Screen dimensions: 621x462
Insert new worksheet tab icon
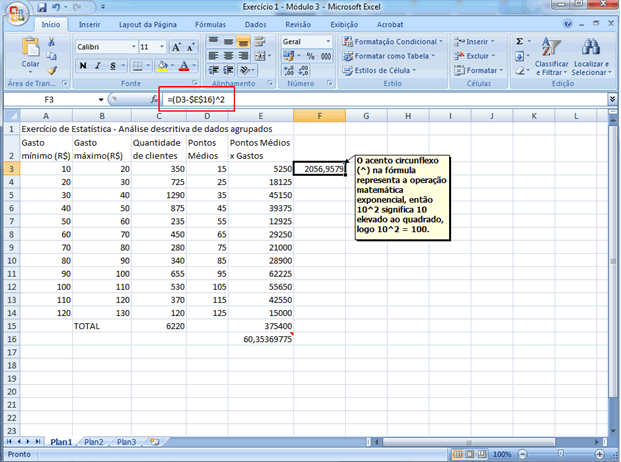pyautogui.click(x=154, y=441)
